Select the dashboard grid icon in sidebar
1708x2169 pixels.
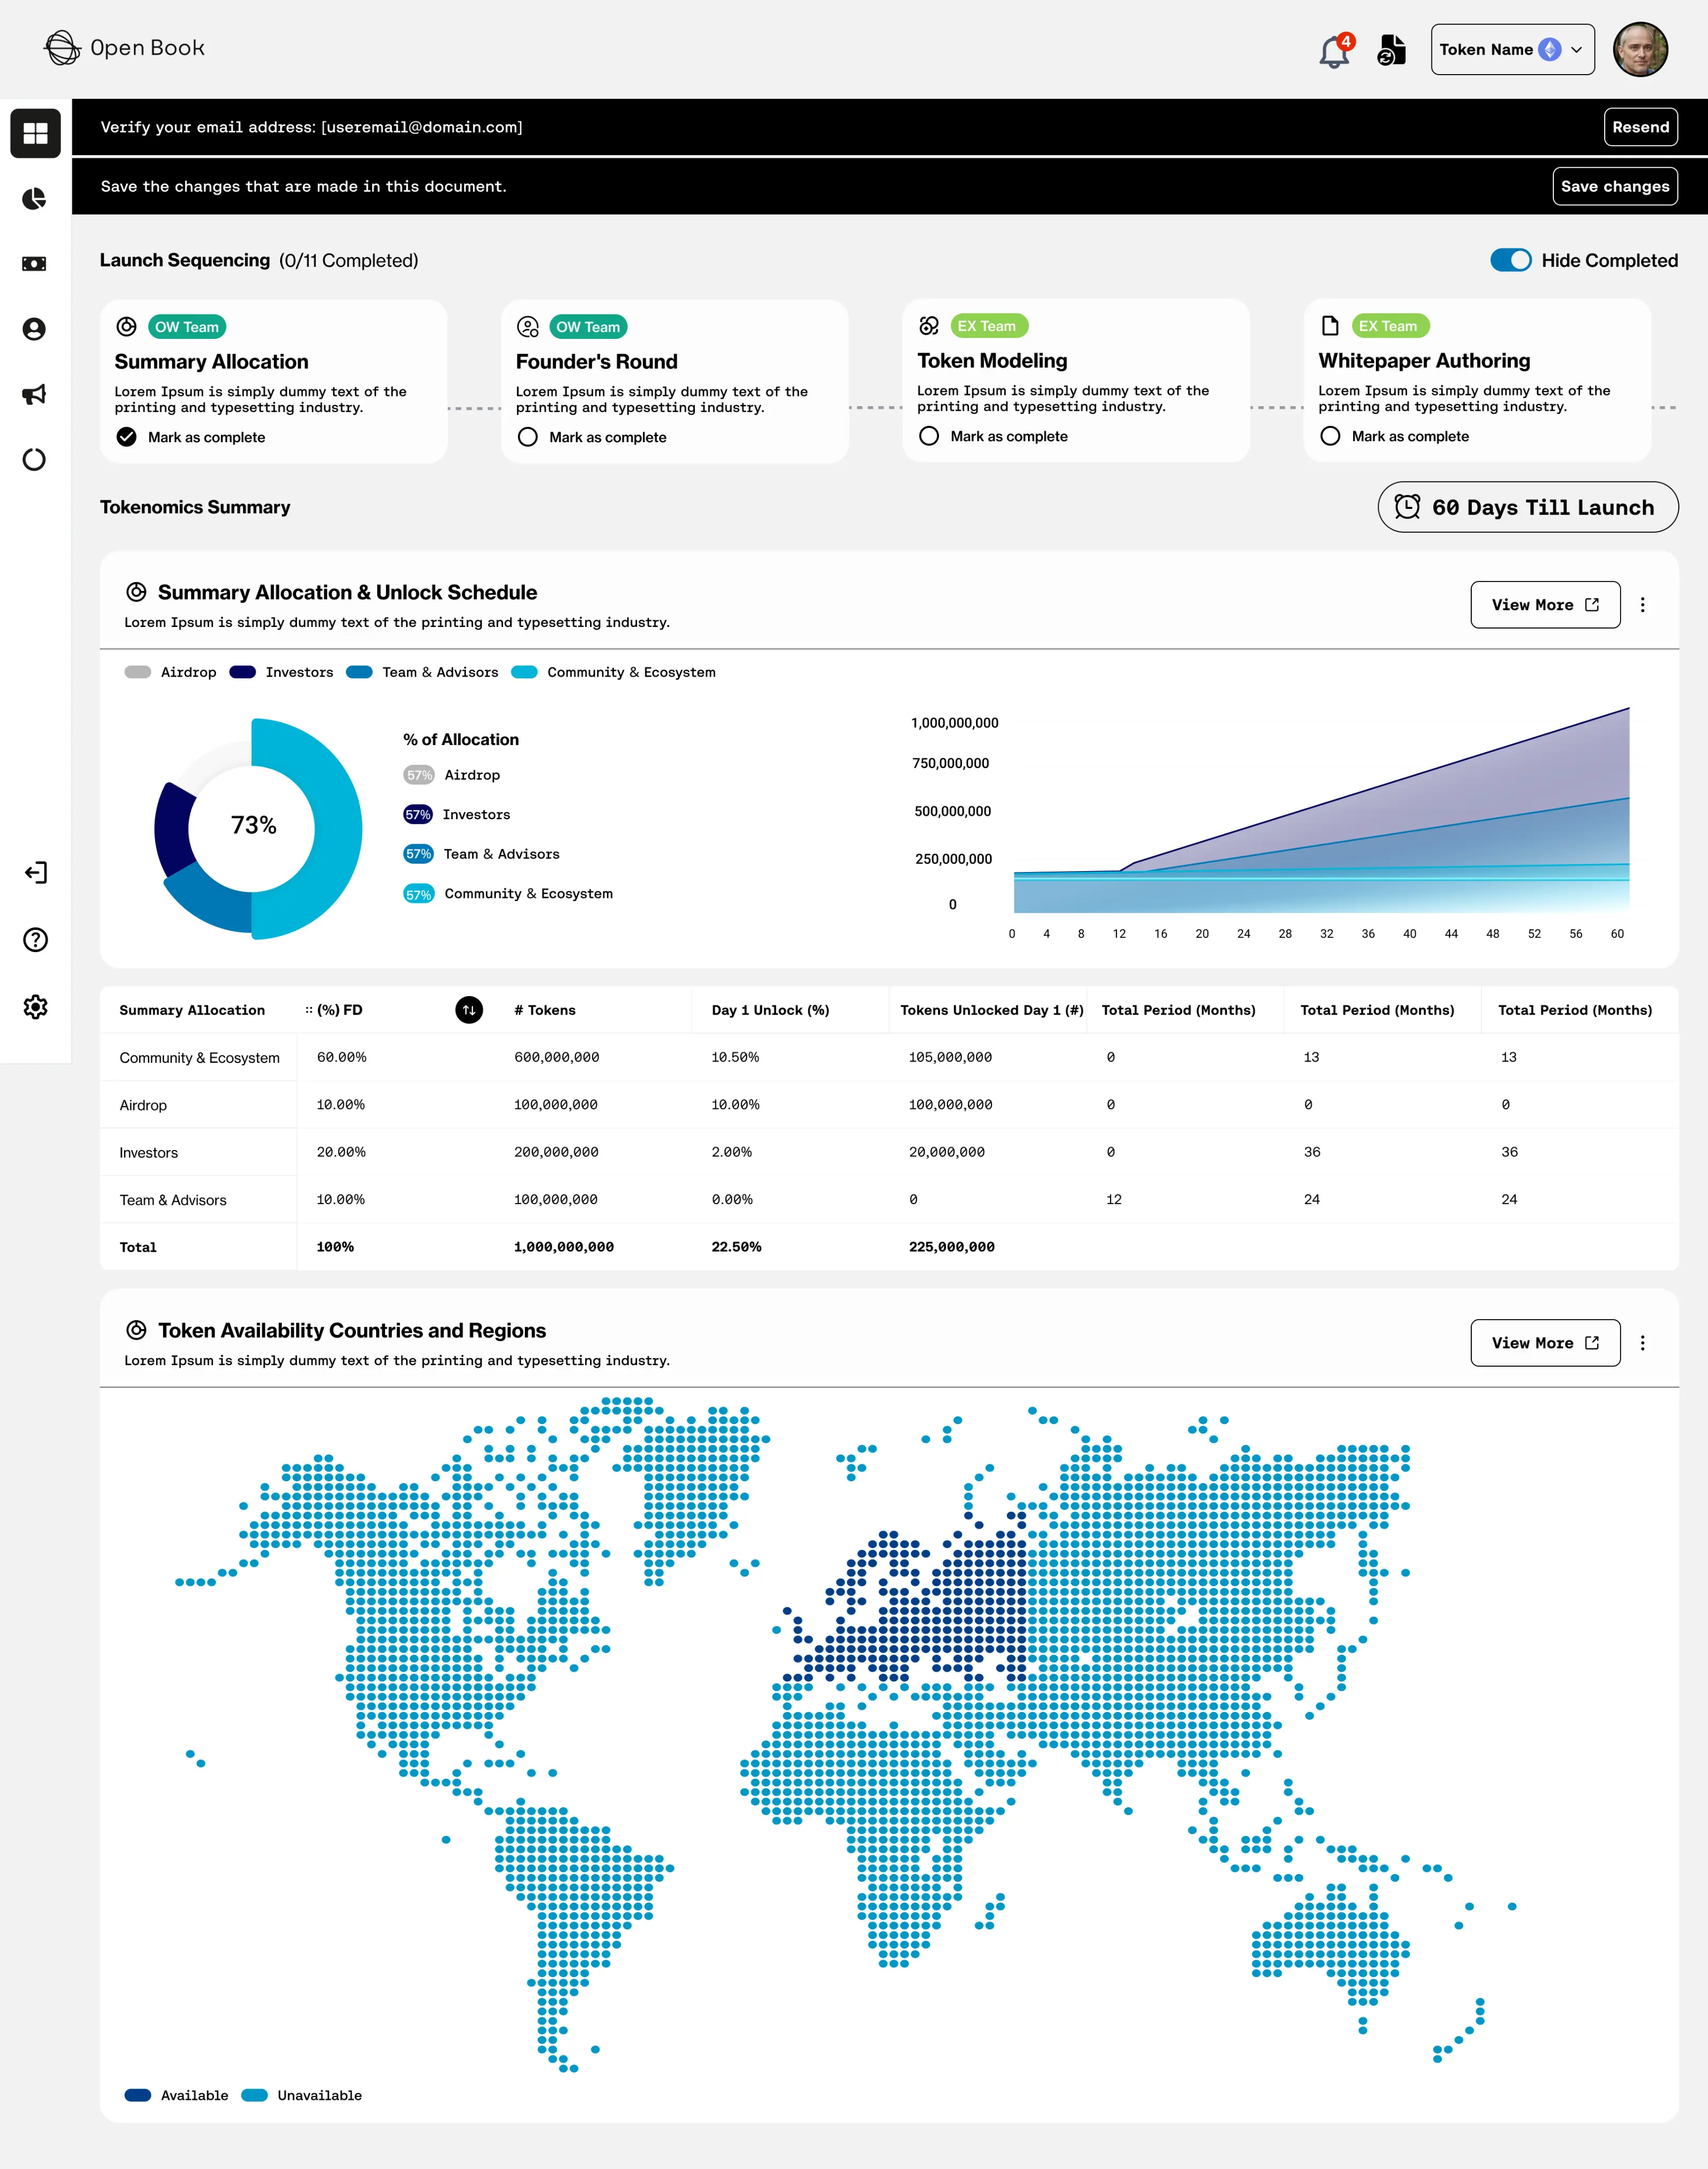(35, 133)
